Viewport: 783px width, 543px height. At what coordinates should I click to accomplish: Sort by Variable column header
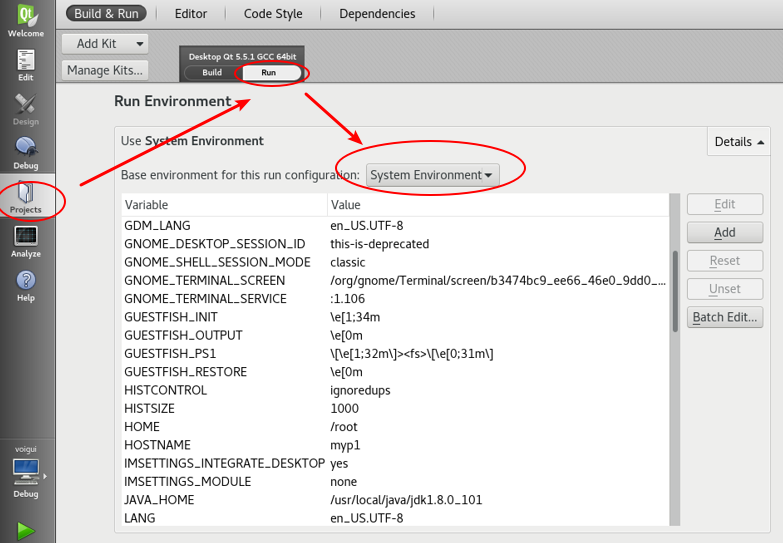tap(224, 205)
